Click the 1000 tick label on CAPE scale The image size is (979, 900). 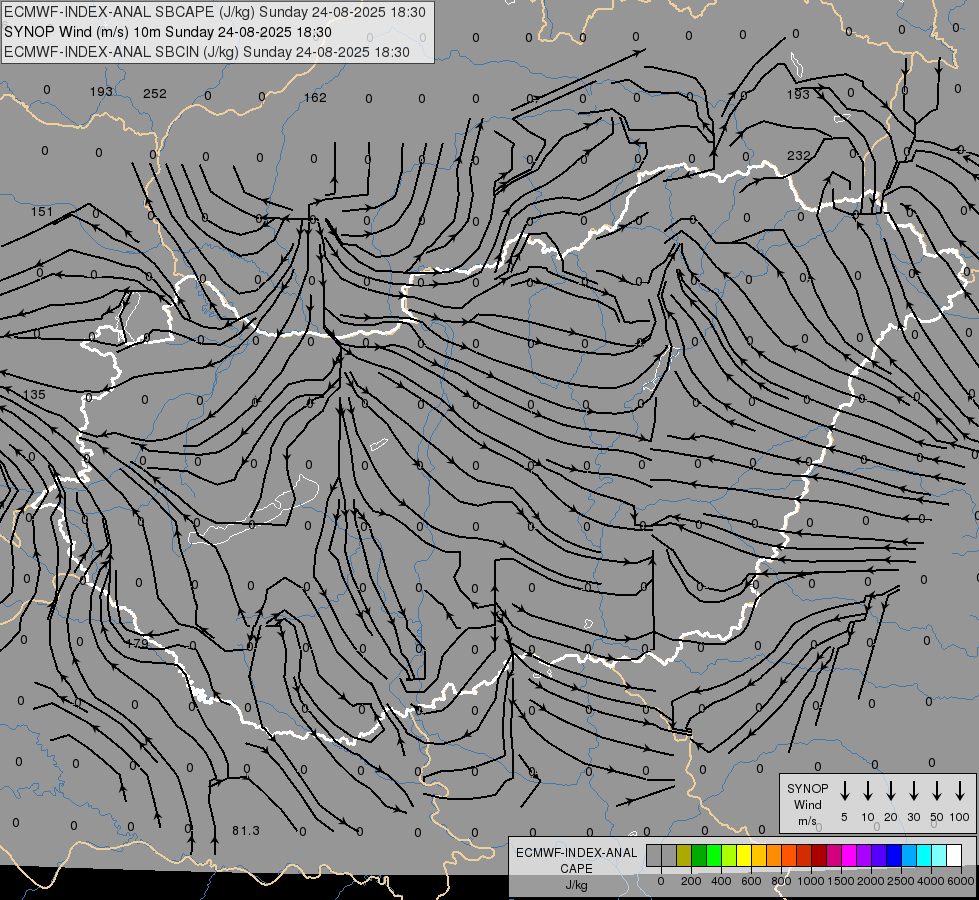tap(811, 881)
